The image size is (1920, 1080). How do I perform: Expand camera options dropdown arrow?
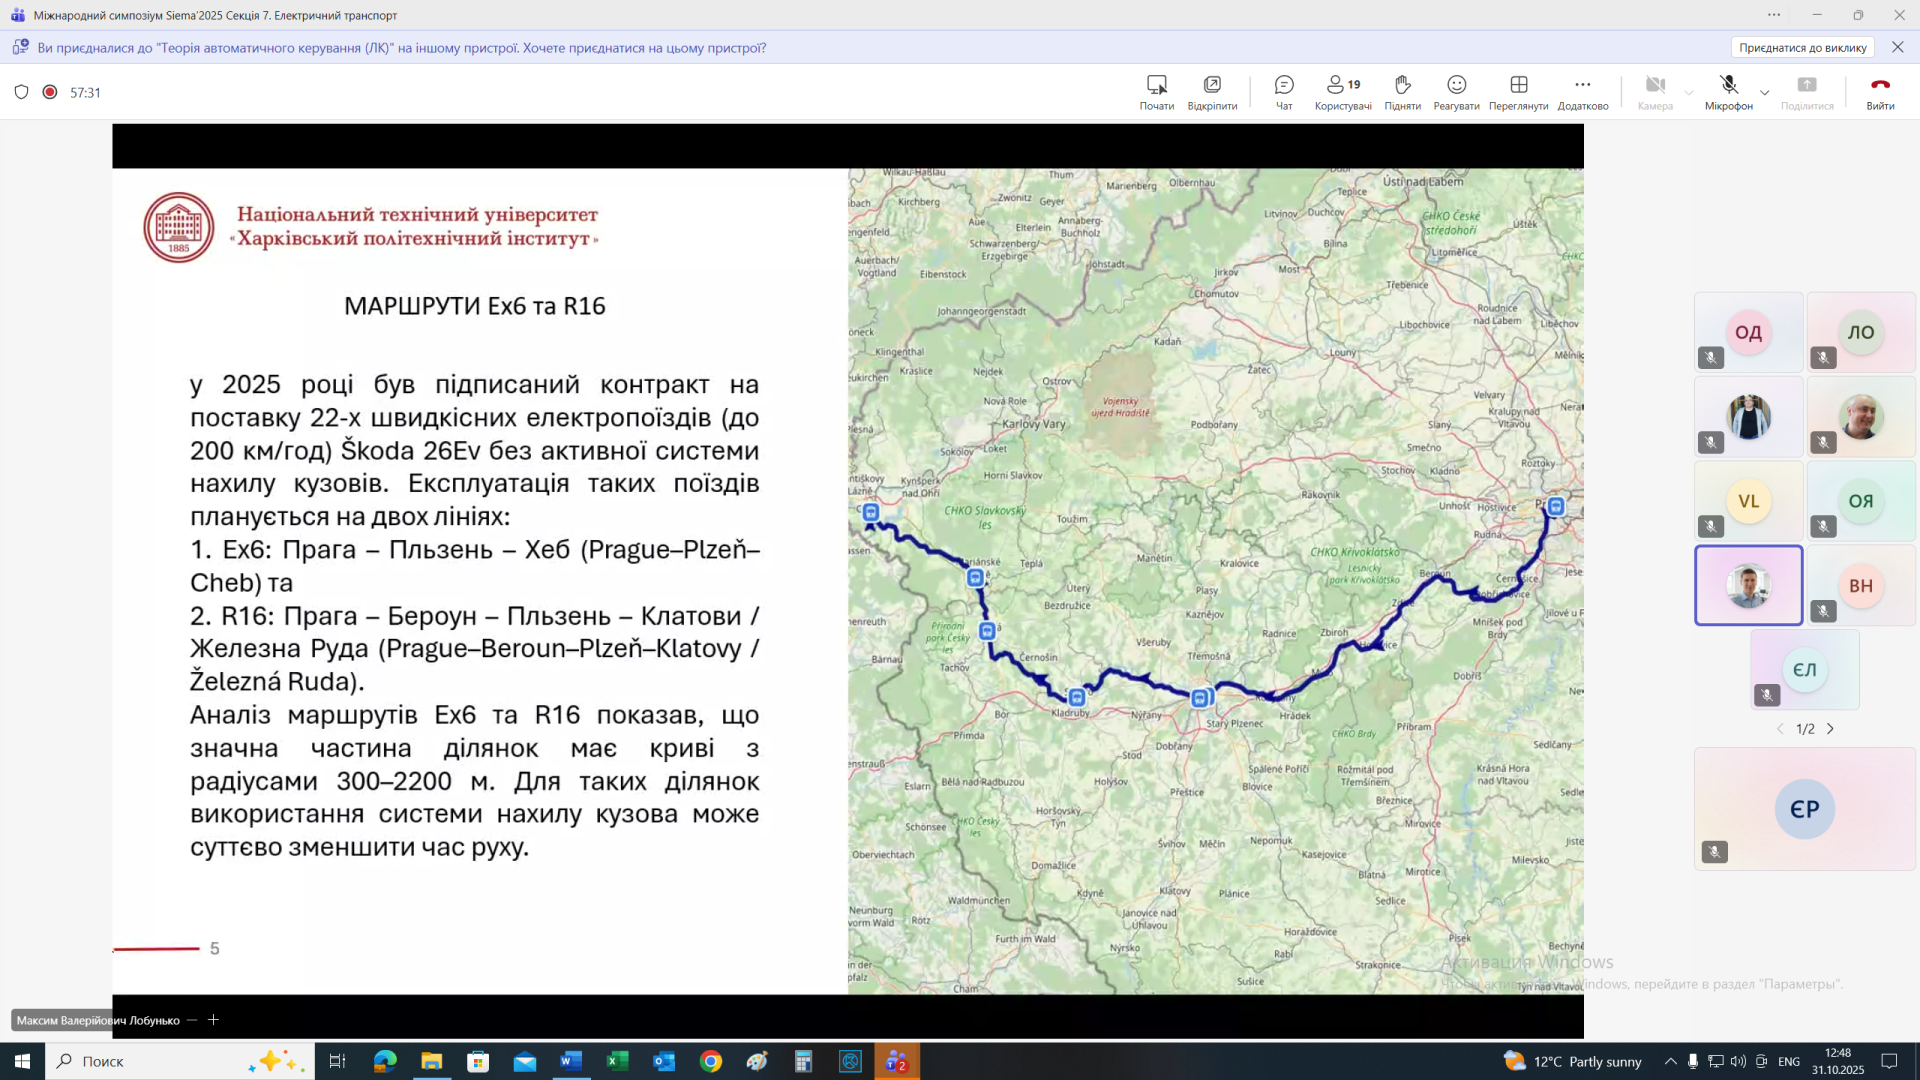1689,93
